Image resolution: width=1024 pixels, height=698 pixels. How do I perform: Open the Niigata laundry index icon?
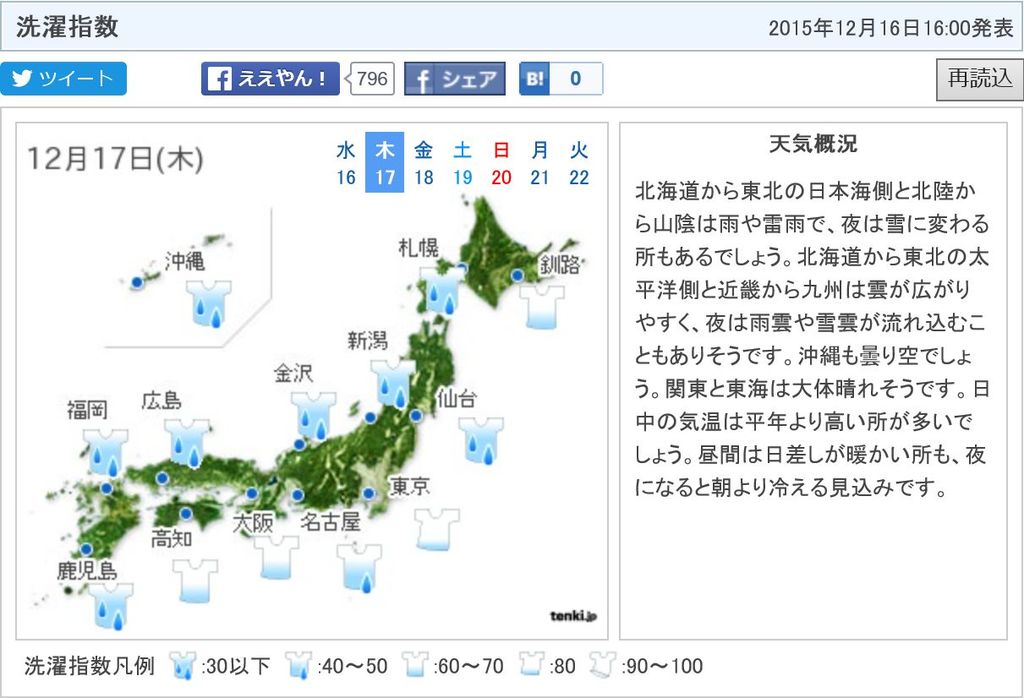click(x=392, y=383)
